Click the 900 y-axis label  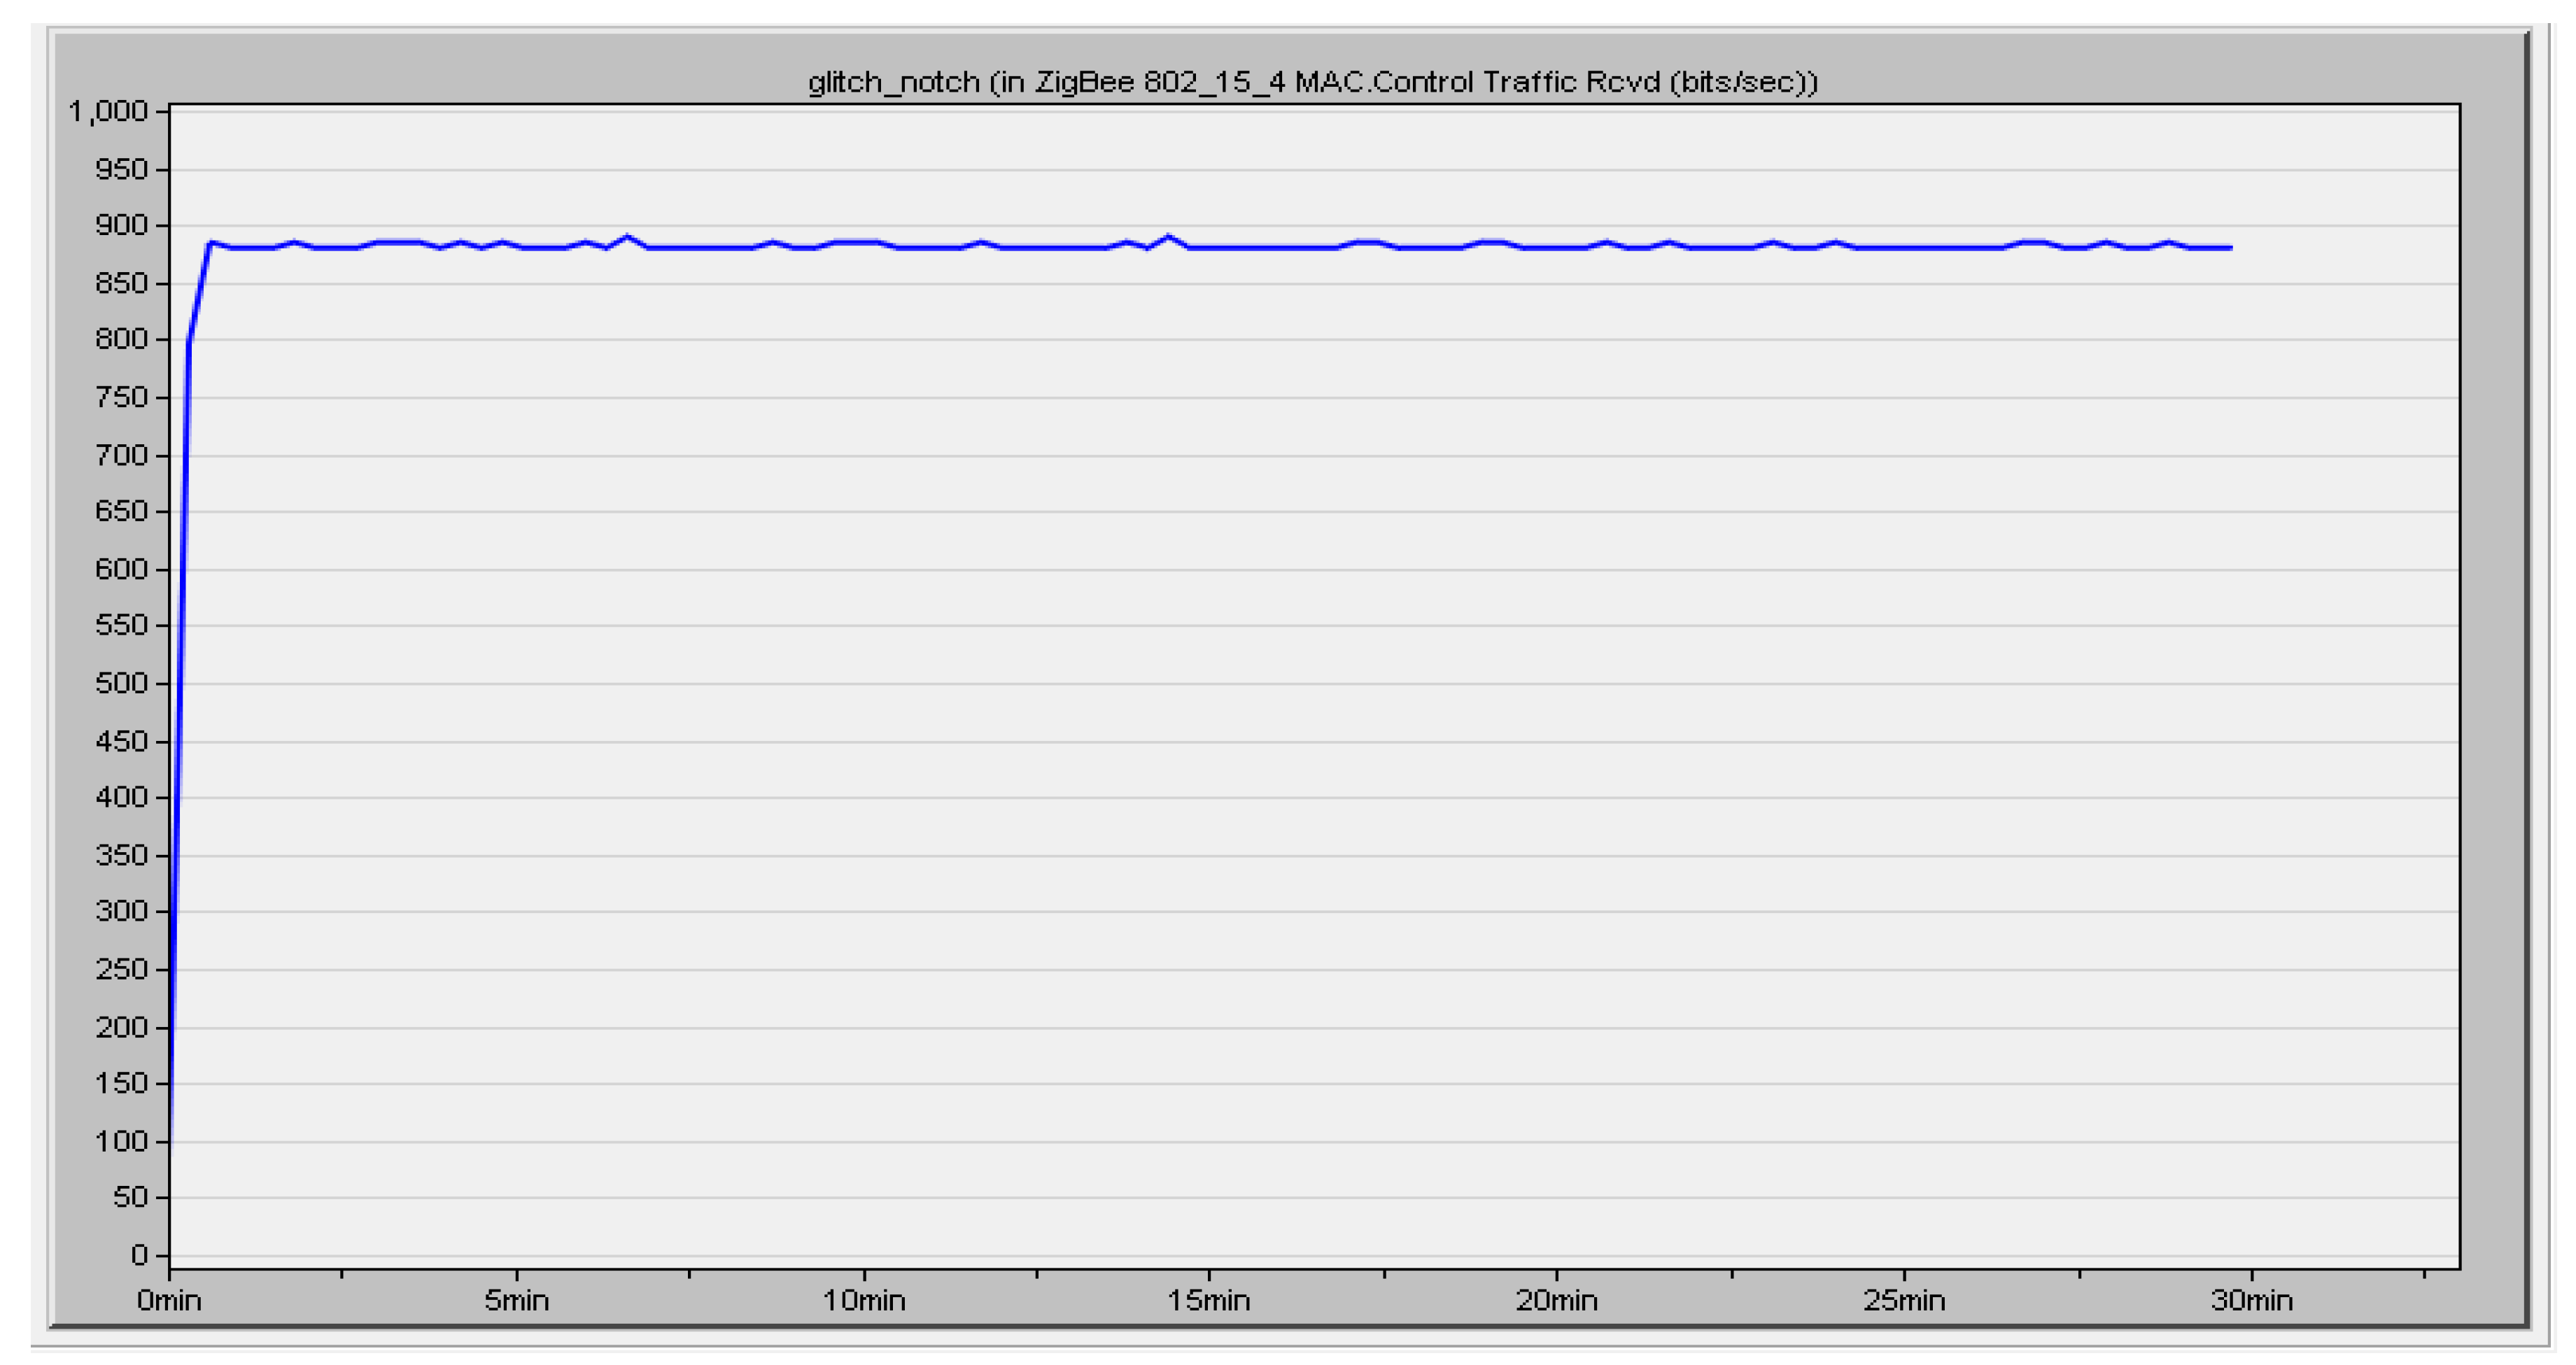[x=121, y=226]
